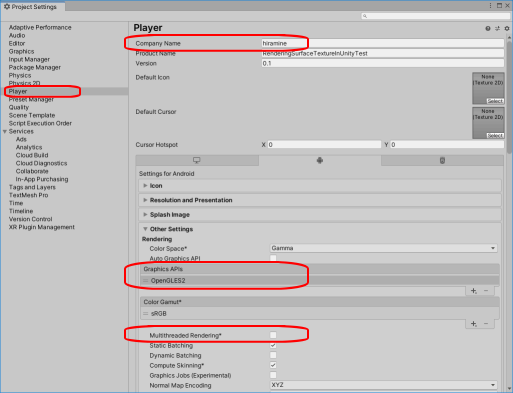Enable Multithreaded Rendering checkbox

tap(273, 335)
